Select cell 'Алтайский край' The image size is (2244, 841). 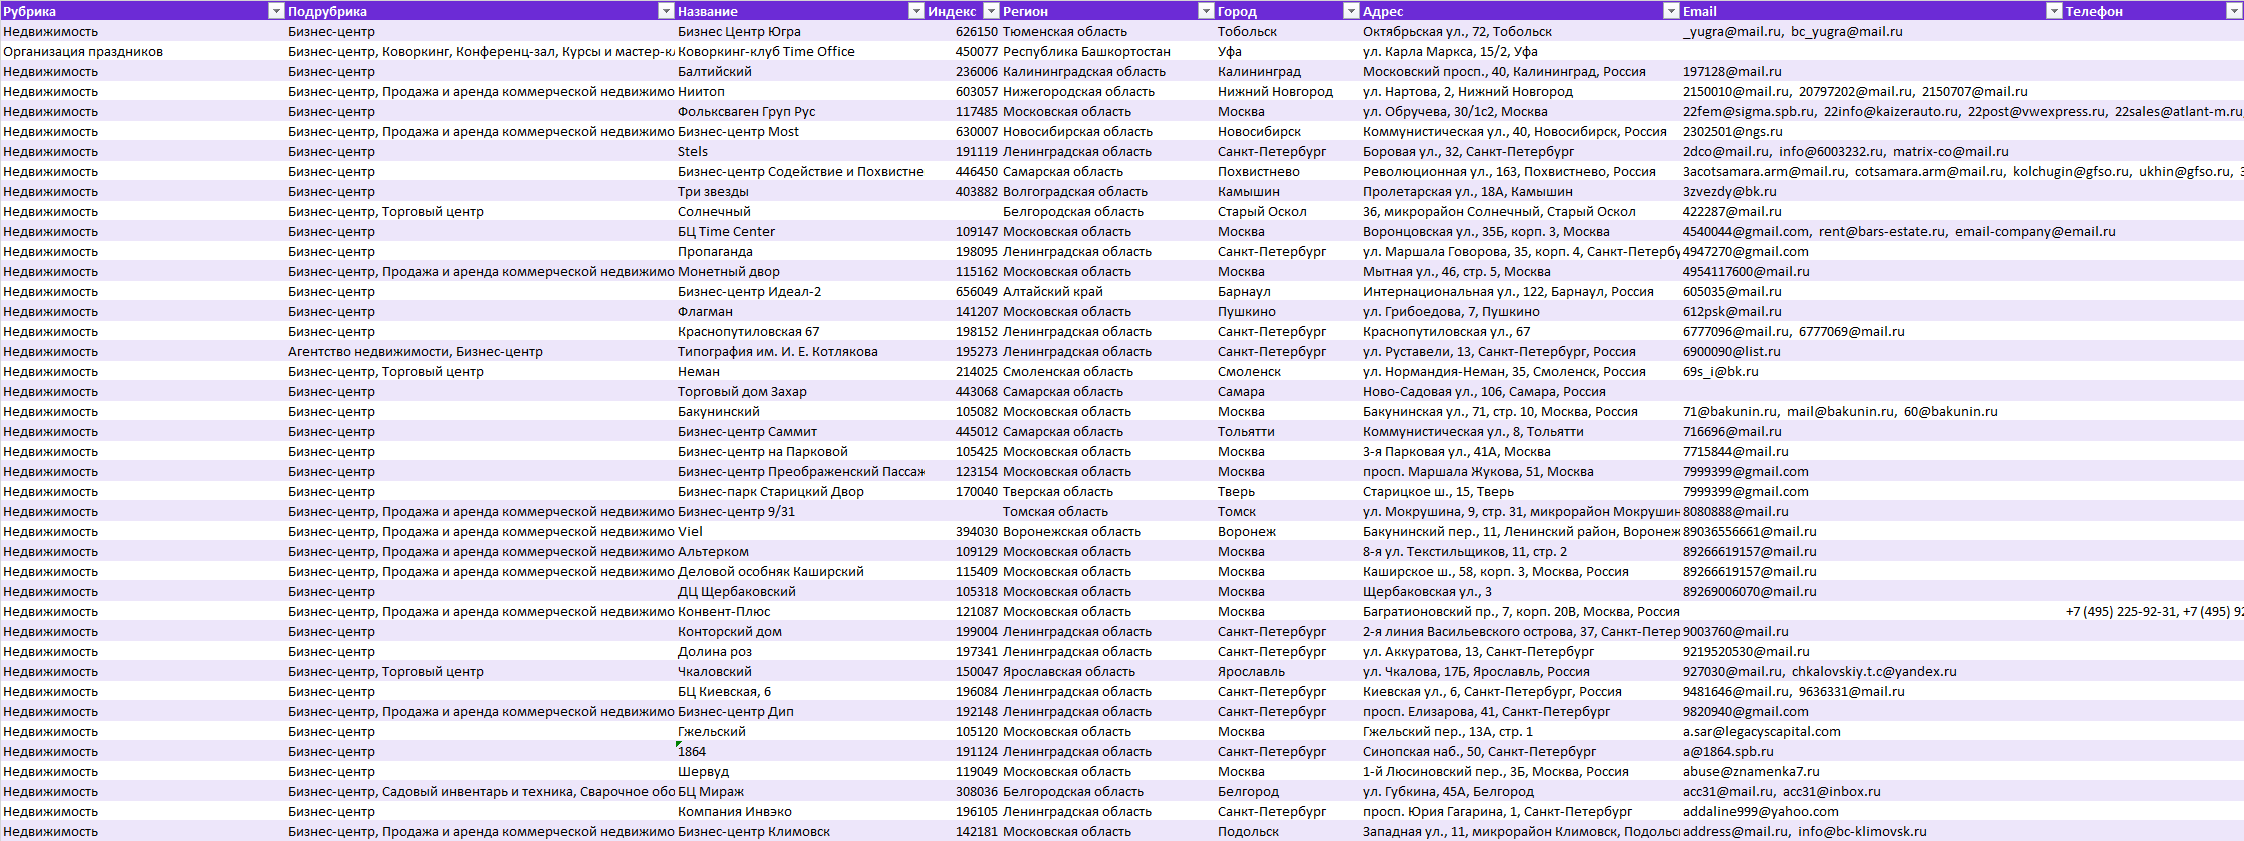pos(1108,291)
